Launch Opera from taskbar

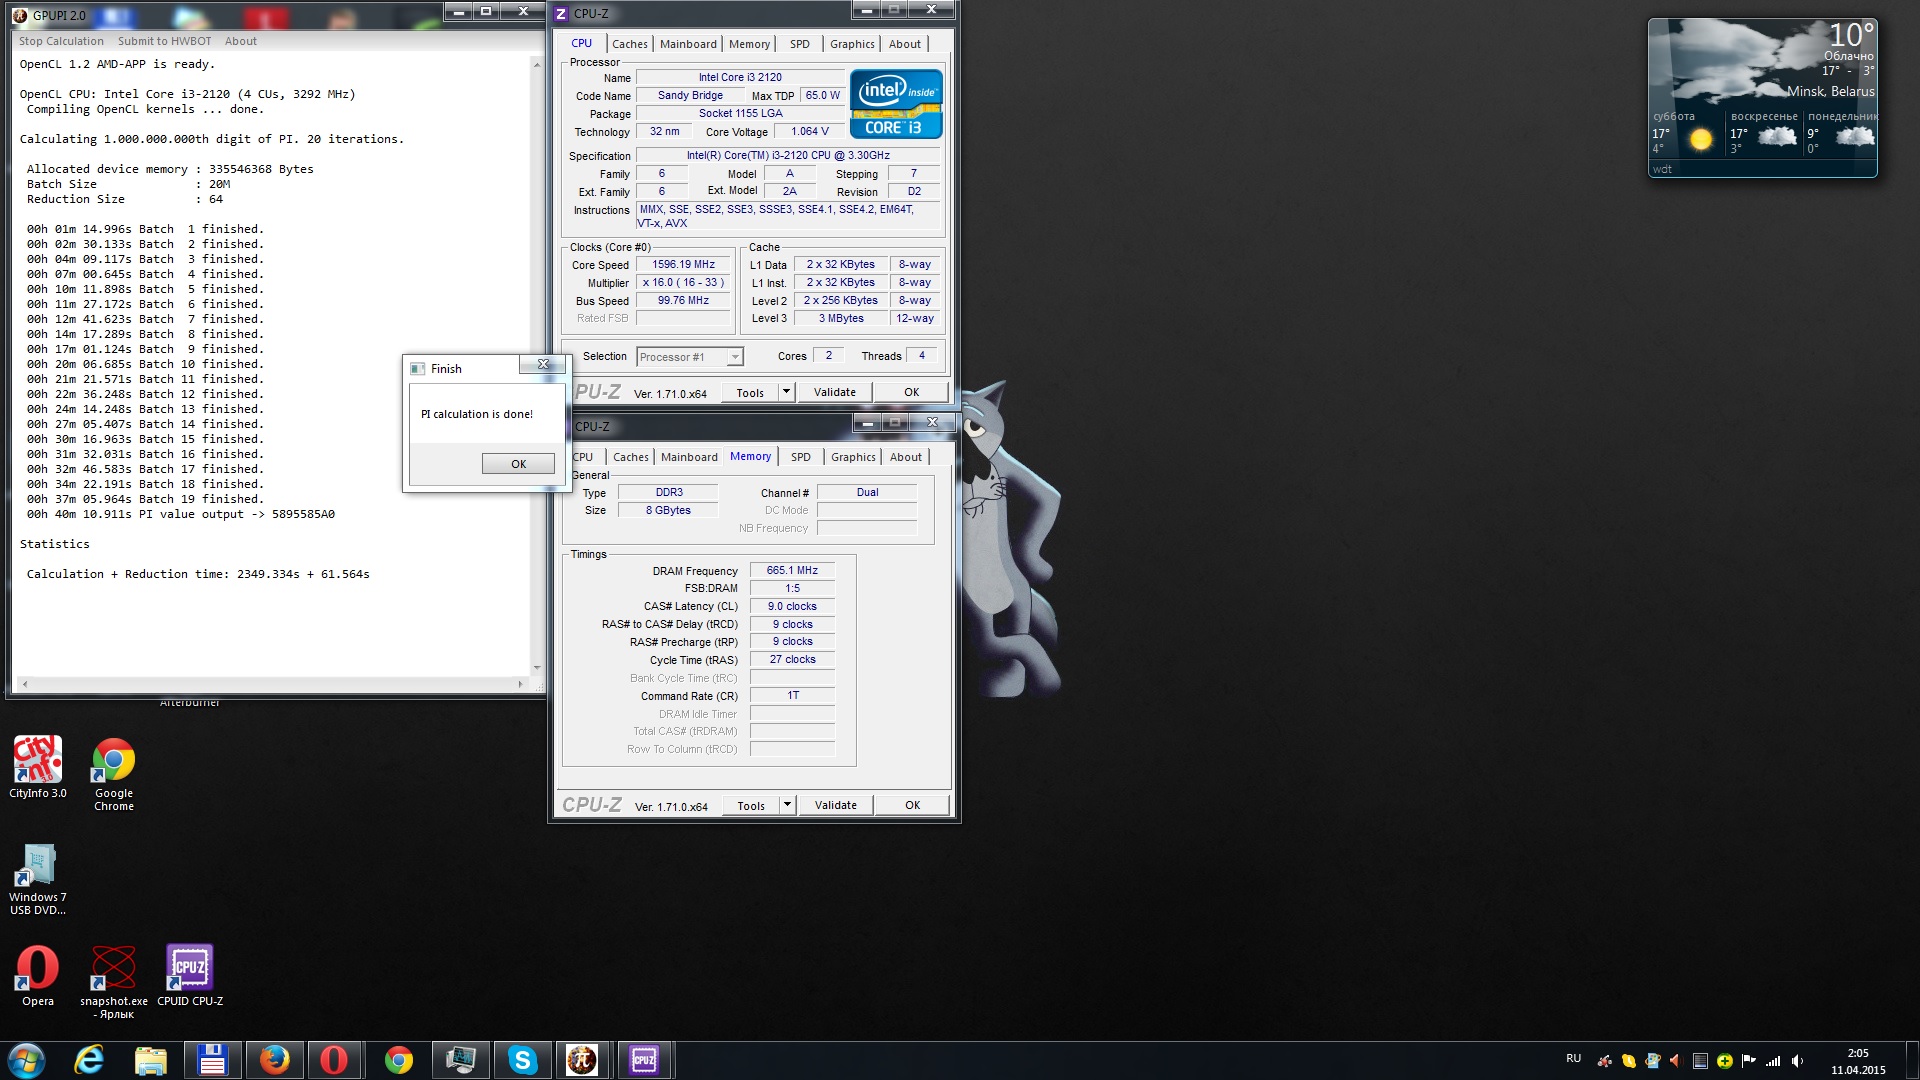334,1060
